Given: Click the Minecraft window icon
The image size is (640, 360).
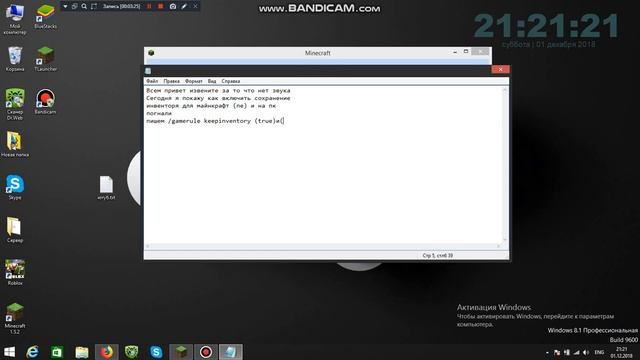Looking at the screenshot, I should 151,53.
